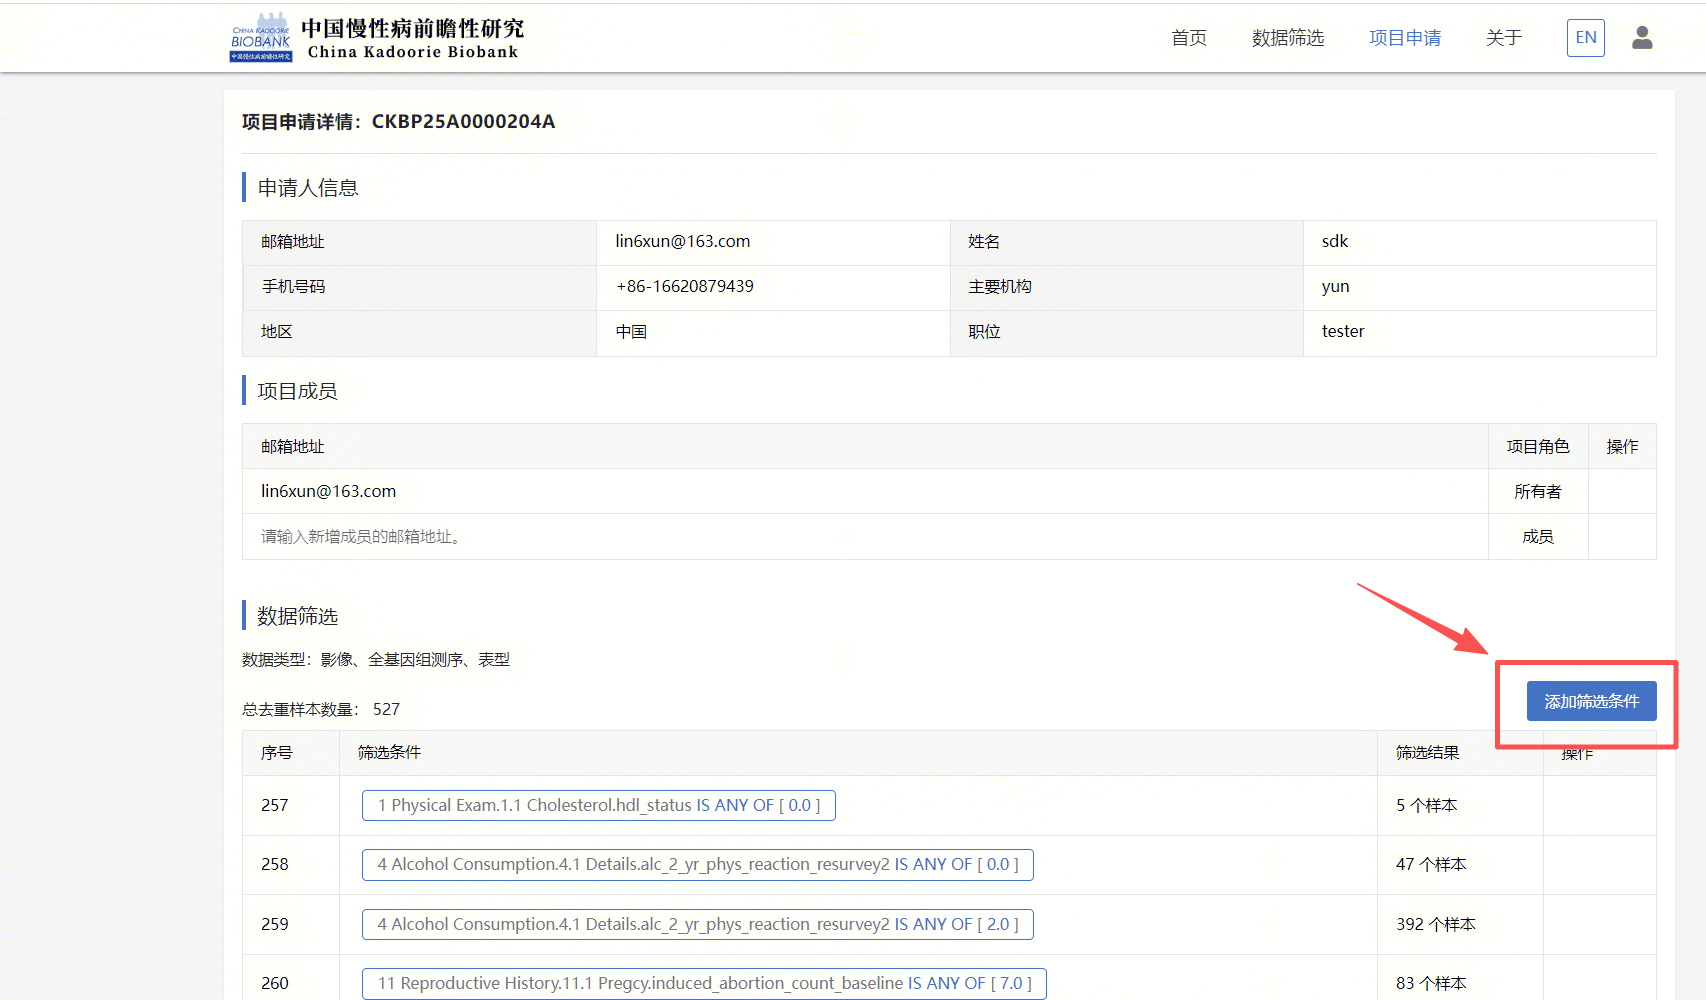The image size is (1706, 1000).
Task: Click the induced_abortion_count_baseline filter tag
Action: [704, 983]
